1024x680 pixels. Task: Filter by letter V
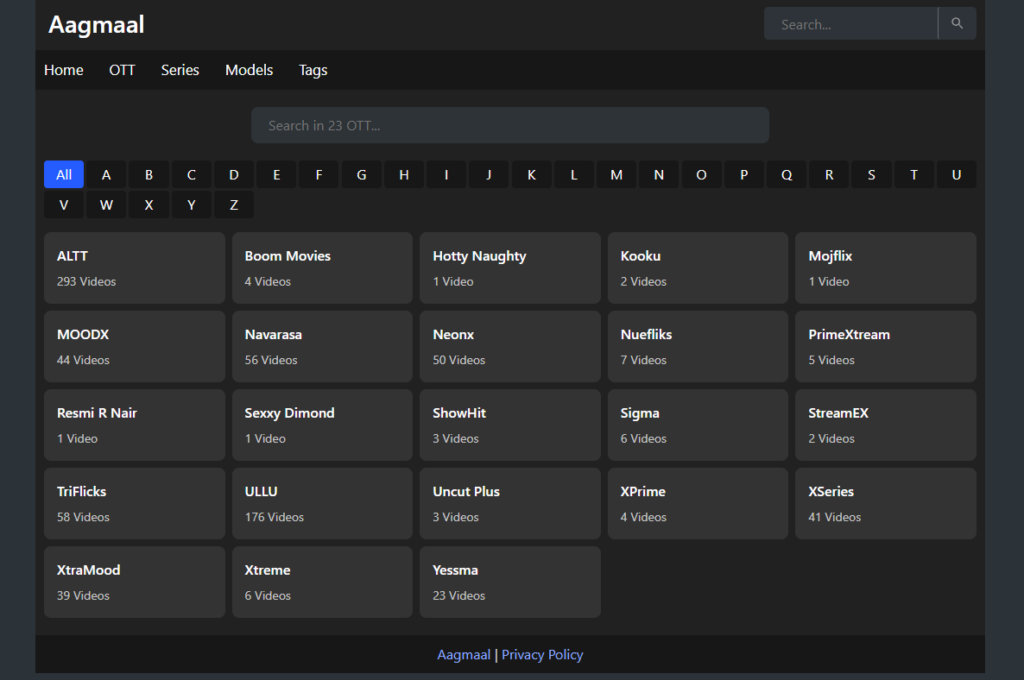pos(64,205)
